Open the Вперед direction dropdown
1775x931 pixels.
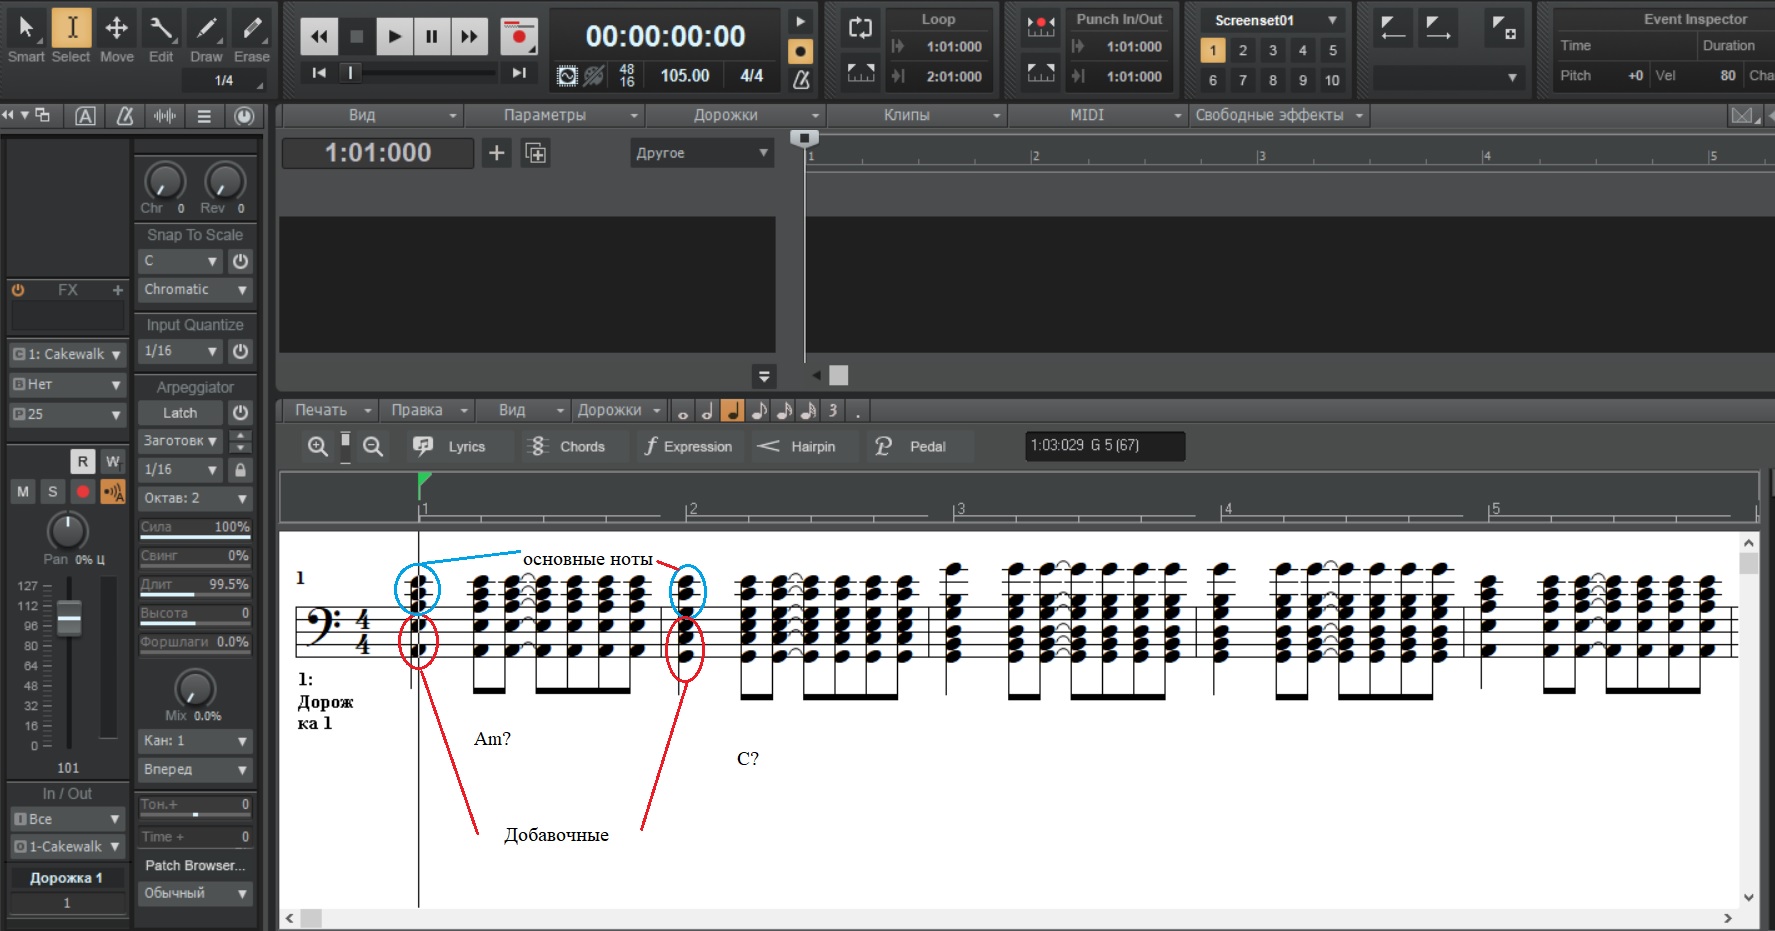(x=195, y=770)
